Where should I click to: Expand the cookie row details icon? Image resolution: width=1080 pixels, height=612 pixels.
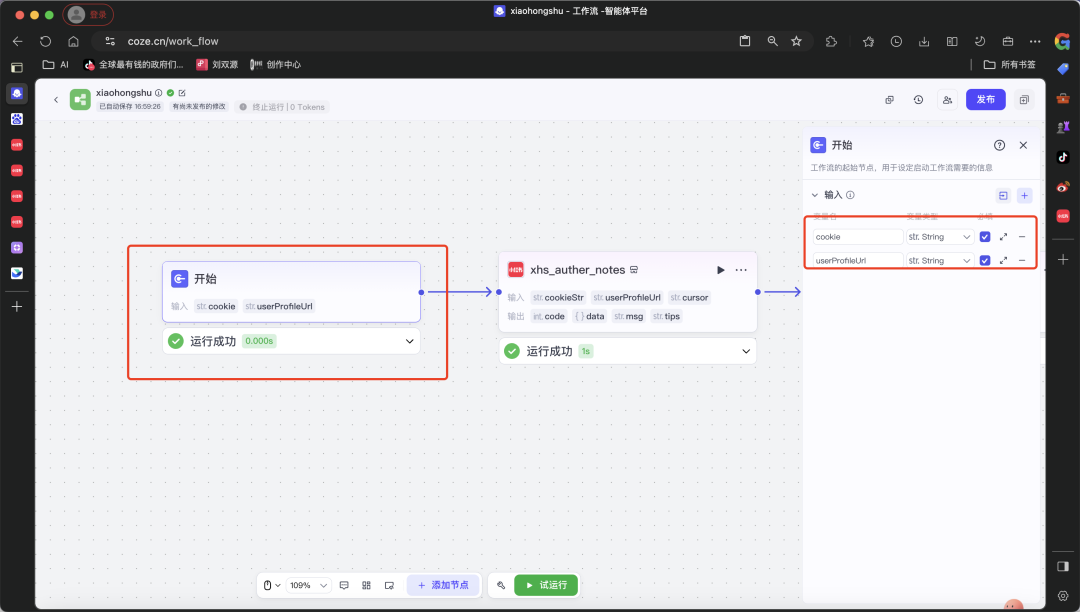pyautogui.click(x=1004, y=237)
